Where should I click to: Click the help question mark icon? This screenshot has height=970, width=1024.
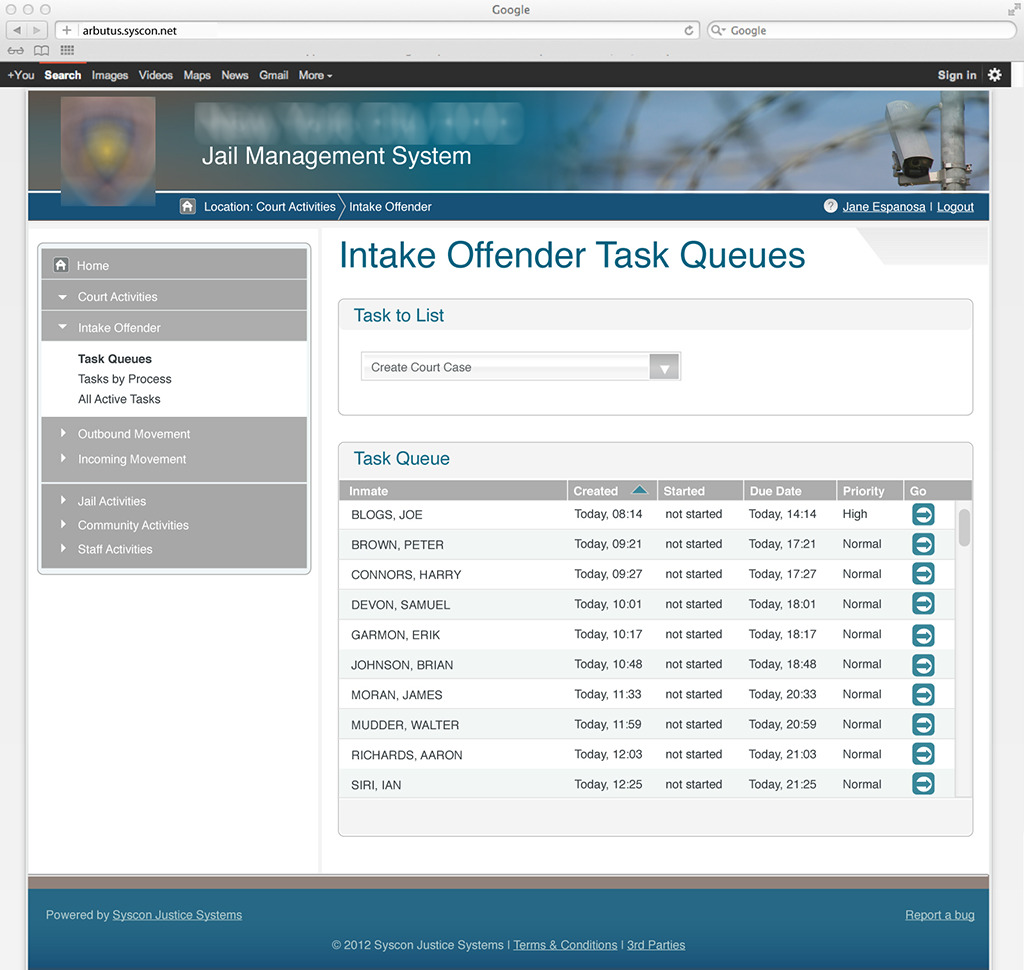pos(830,207)
